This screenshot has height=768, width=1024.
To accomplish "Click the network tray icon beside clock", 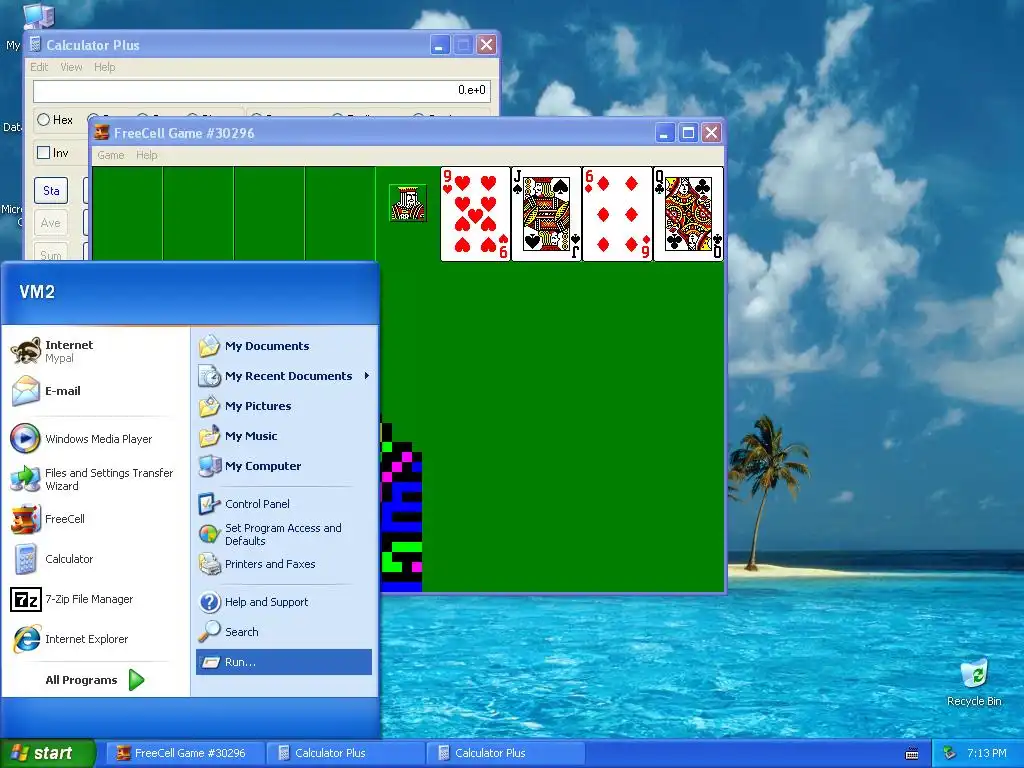I will 950,753.
